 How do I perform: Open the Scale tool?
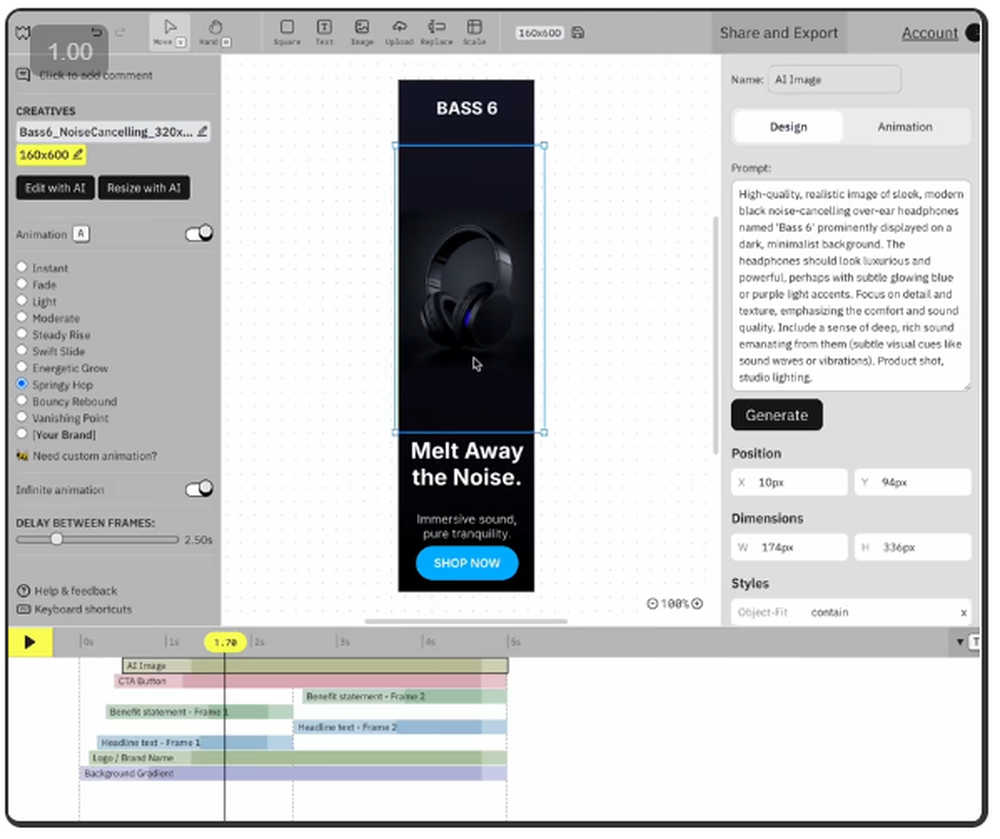(x=475, y=31)
